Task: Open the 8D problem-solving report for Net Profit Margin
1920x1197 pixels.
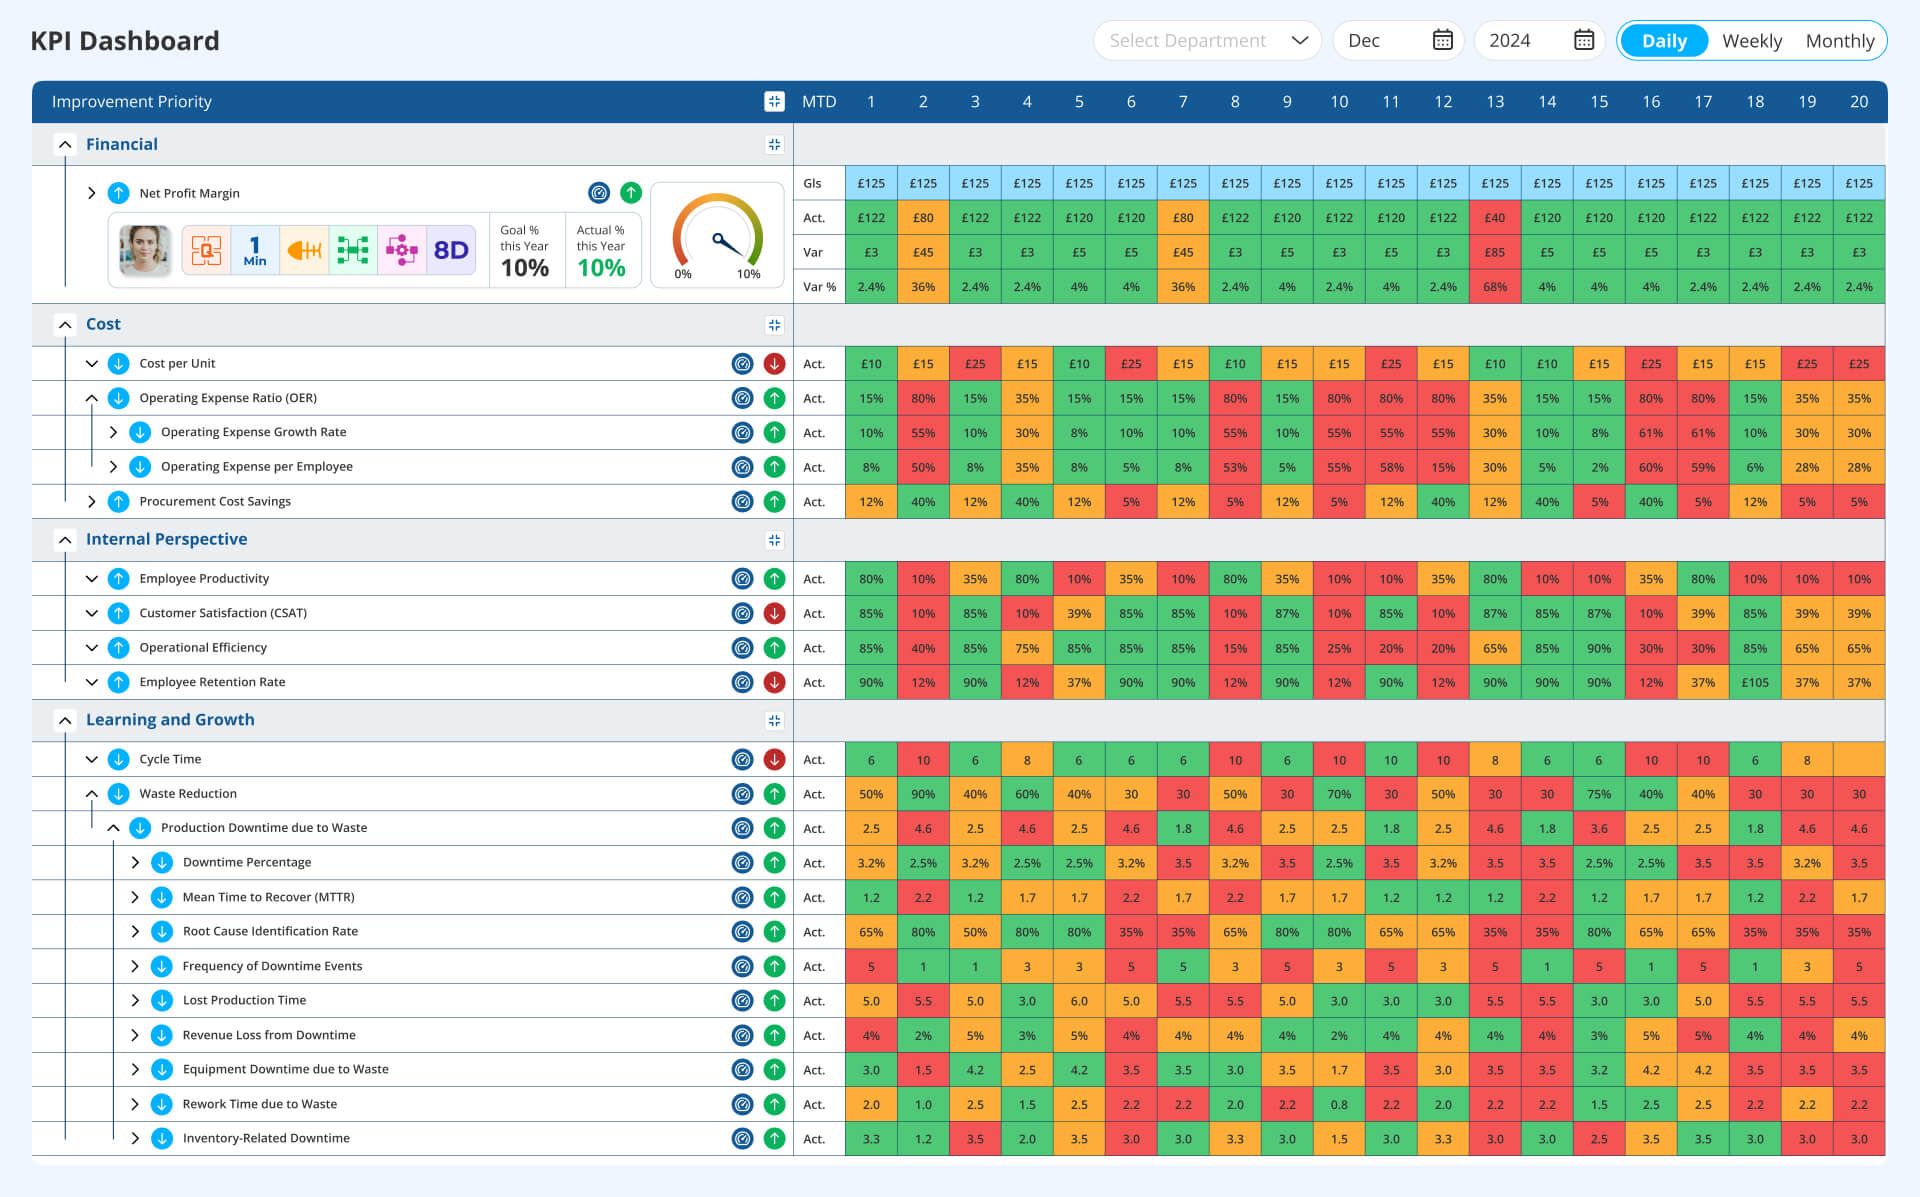Action: click(x=452, y=250)
